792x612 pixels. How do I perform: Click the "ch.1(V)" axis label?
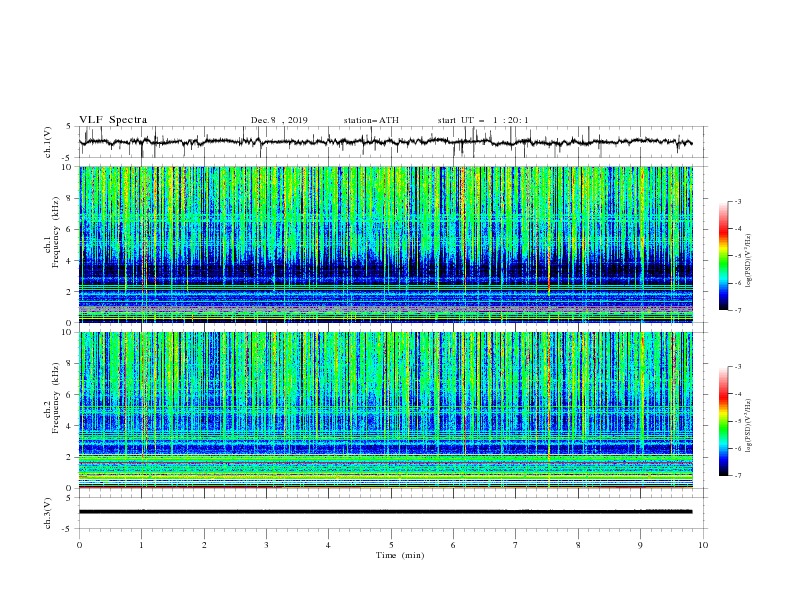coord(48,142)
